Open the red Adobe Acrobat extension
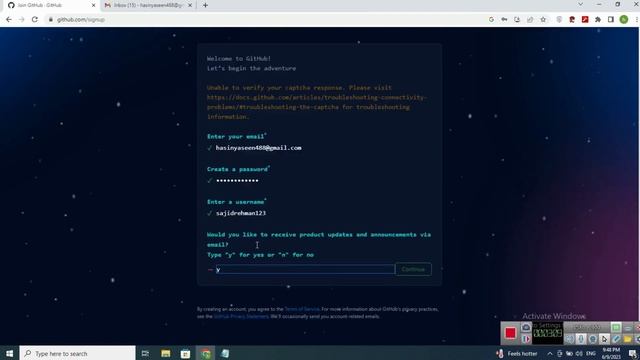This screenshot has width=640, height=360. point(585,19)
